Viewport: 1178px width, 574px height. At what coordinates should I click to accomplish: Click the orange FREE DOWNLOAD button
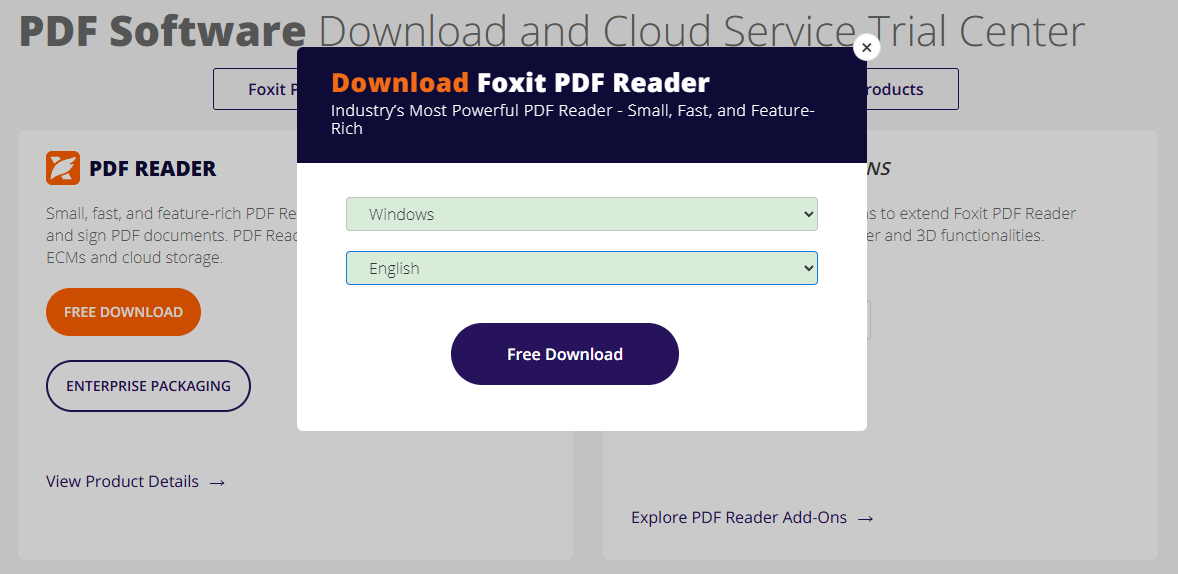tap(123, 312)
